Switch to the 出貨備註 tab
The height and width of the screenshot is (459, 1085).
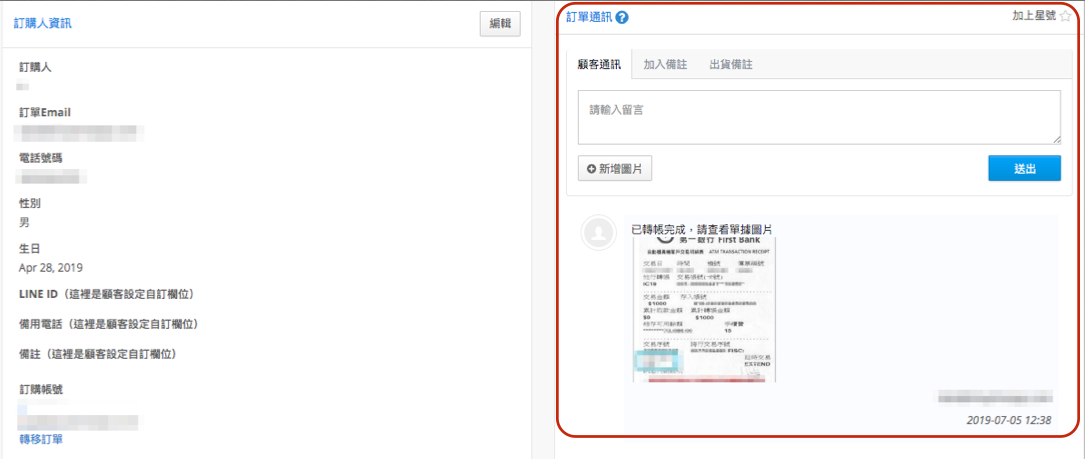(x=731, y=64)
